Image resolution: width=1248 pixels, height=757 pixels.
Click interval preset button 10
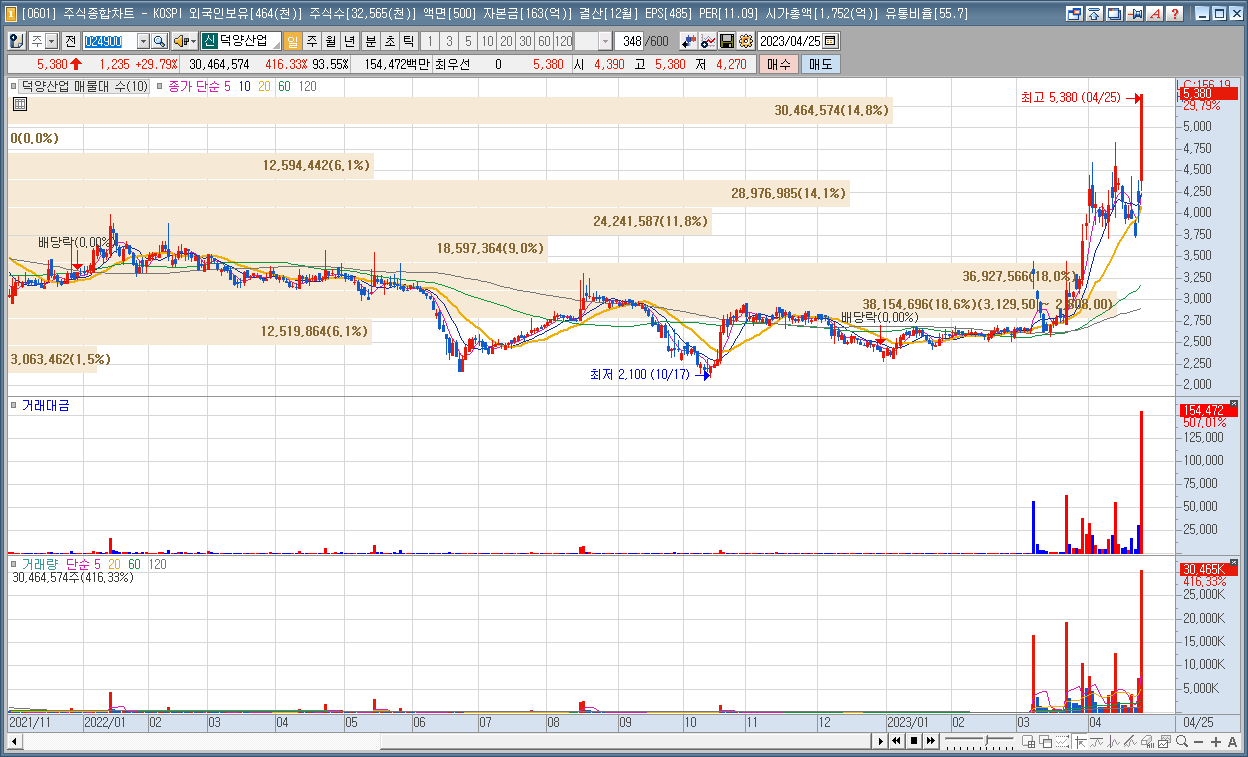(x=487, y=41)
